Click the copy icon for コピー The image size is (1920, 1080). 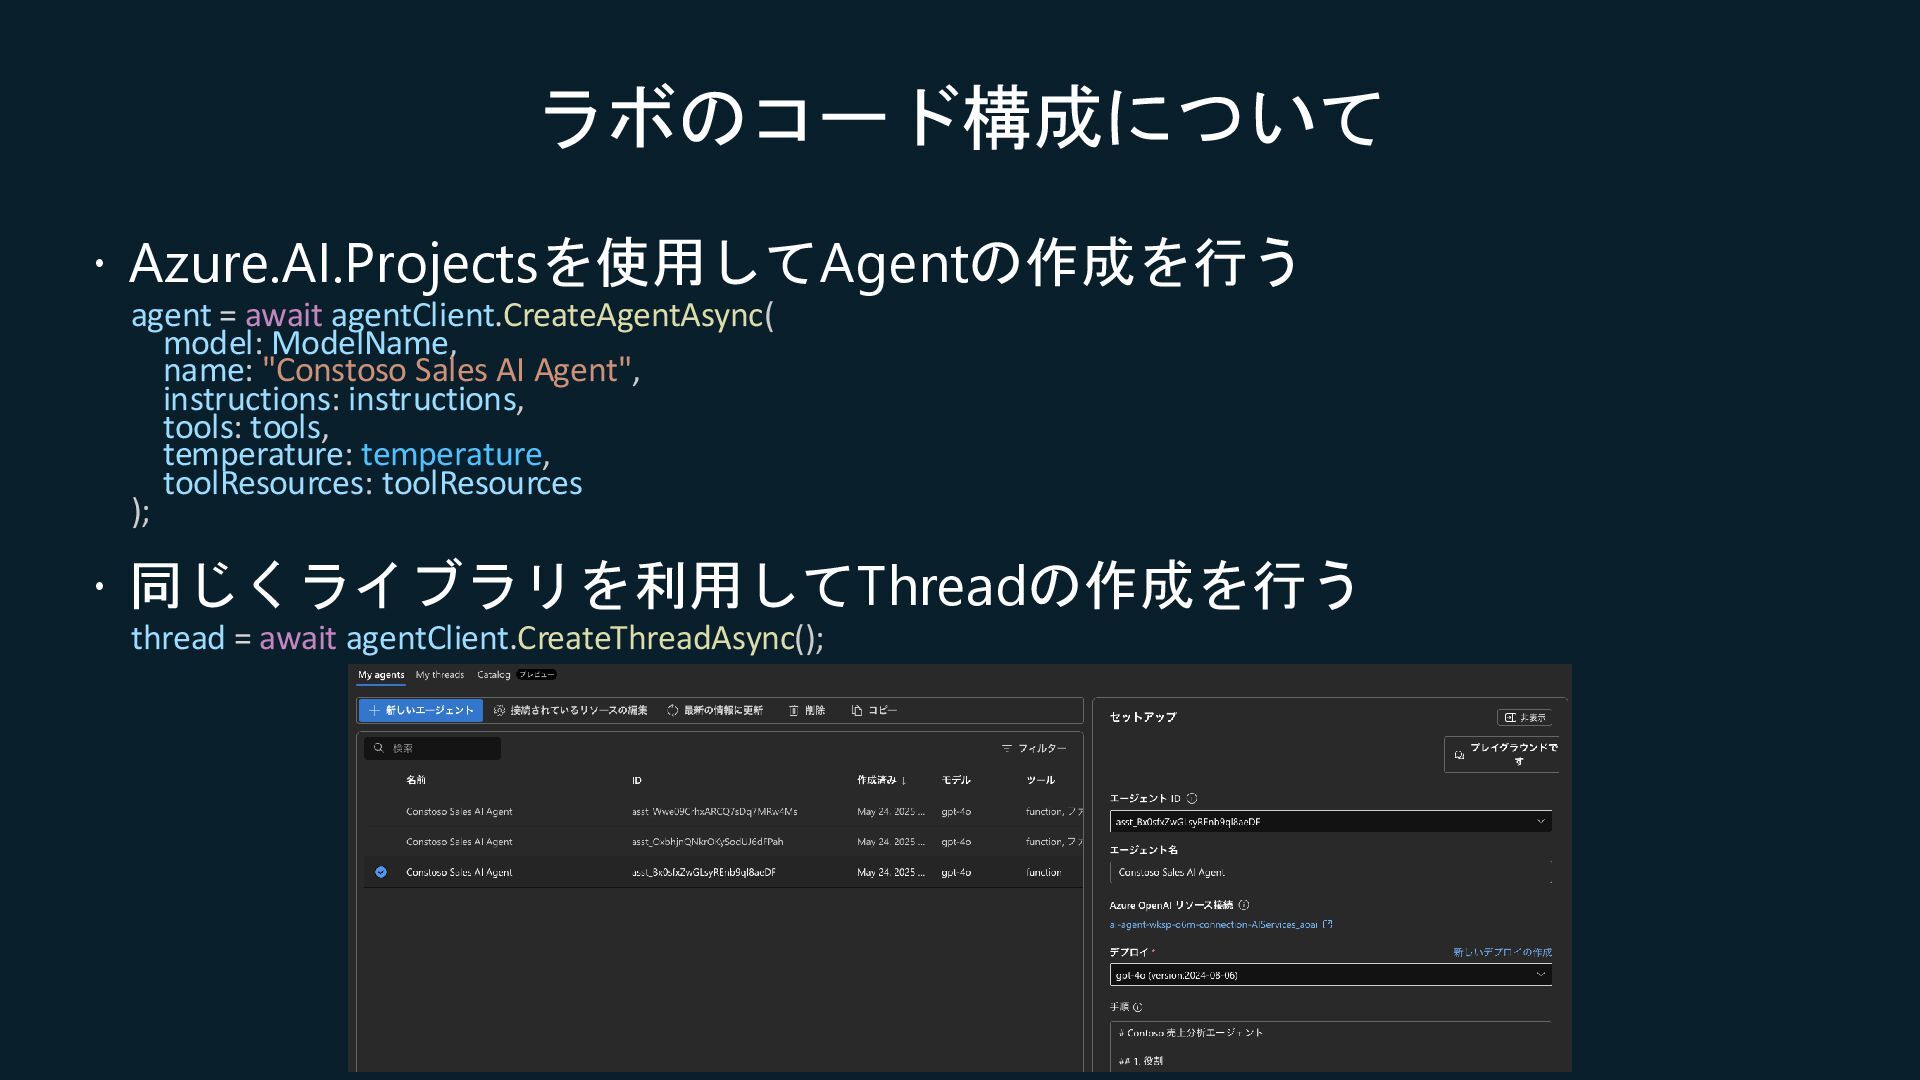857,711
